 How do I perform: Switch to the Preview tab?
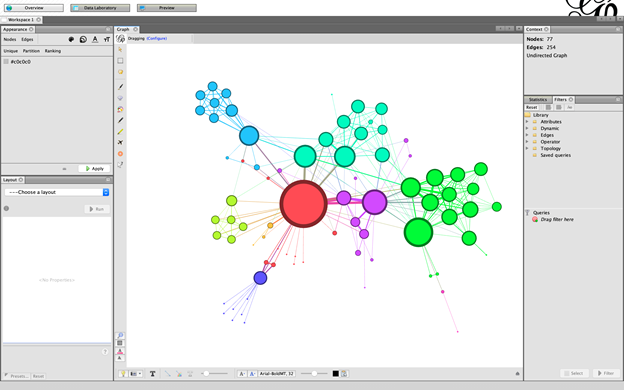(167, 8)
